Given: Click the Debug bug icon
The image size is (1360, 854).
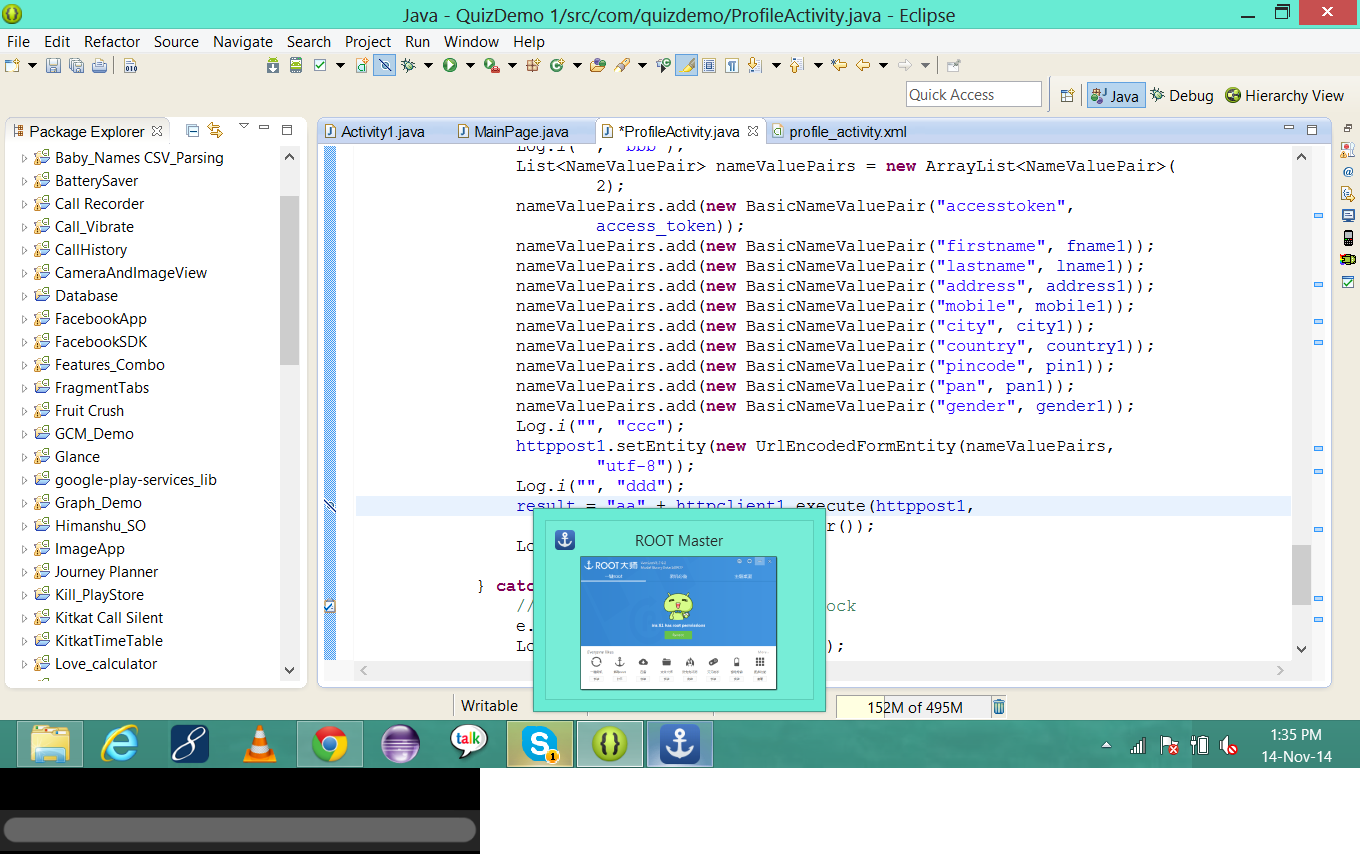Looking at the screenshot, I should [408, 65].
